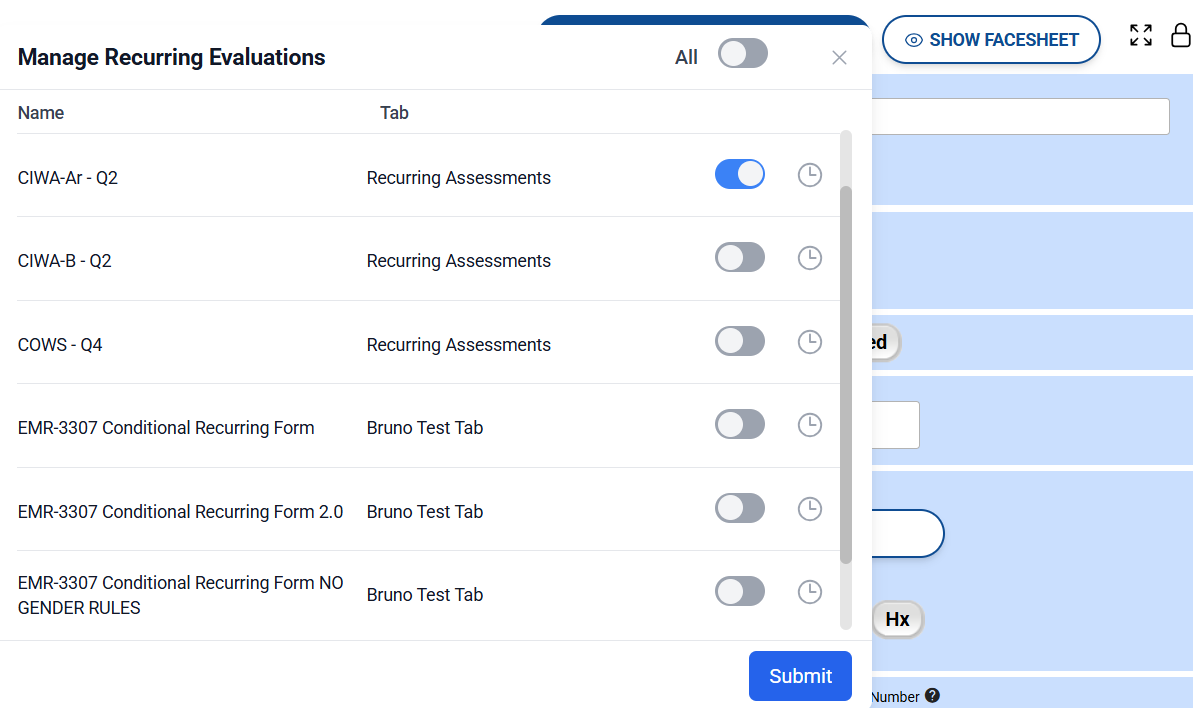Enable the All evaluations toggle
1193x708 pixels.
pyautogui.click(x=742, y=54)
